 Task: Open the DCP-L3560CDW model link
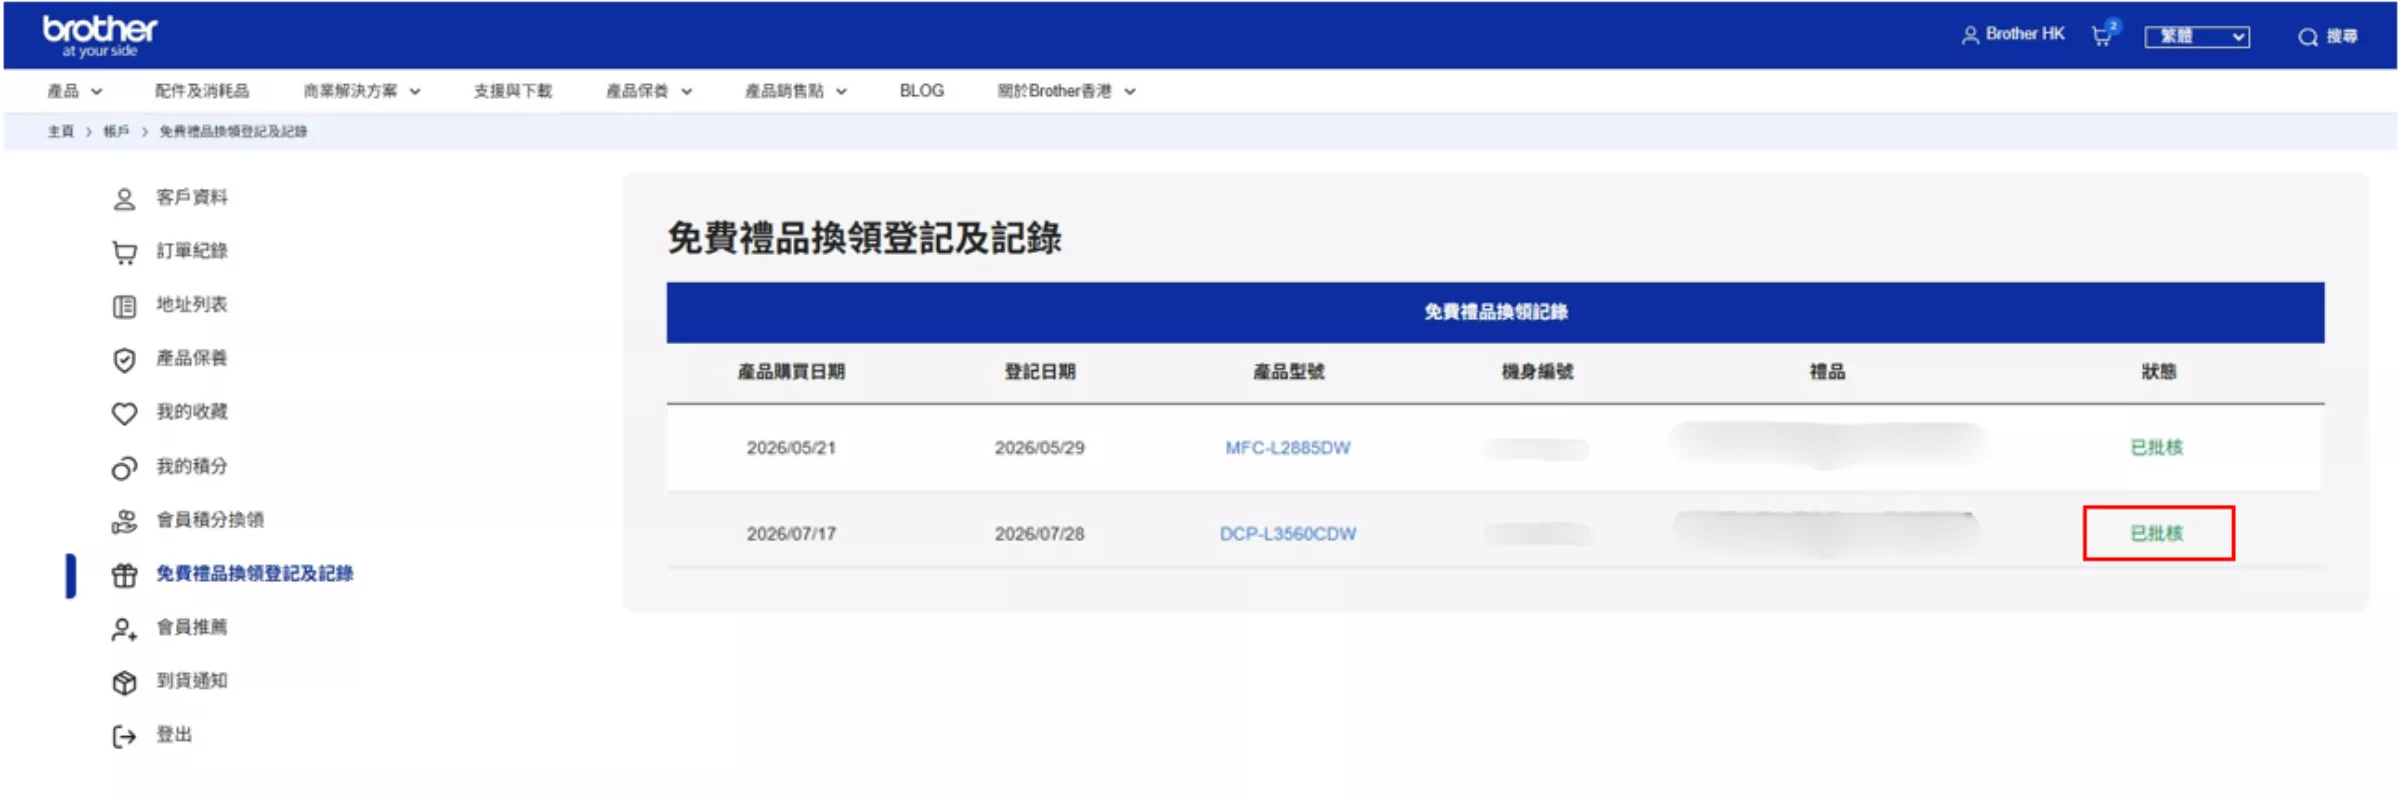tap(1287, 534)
